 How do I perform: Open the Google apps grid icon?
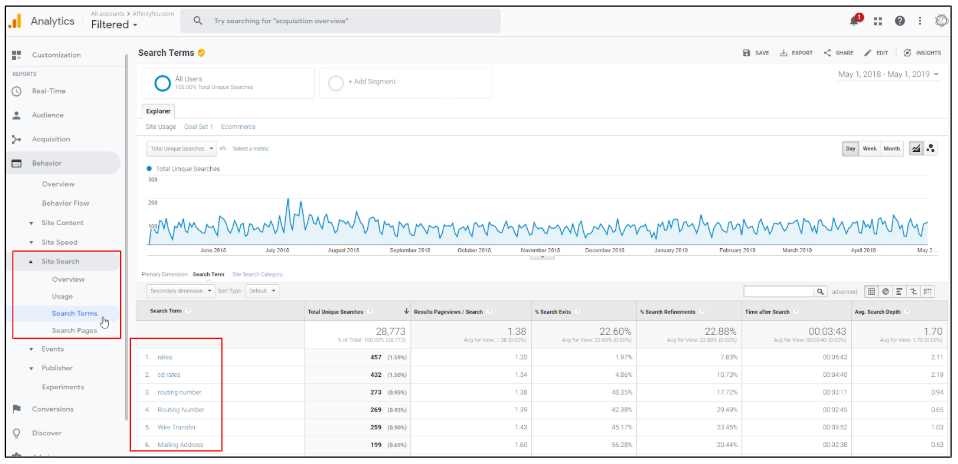point(878,21)
